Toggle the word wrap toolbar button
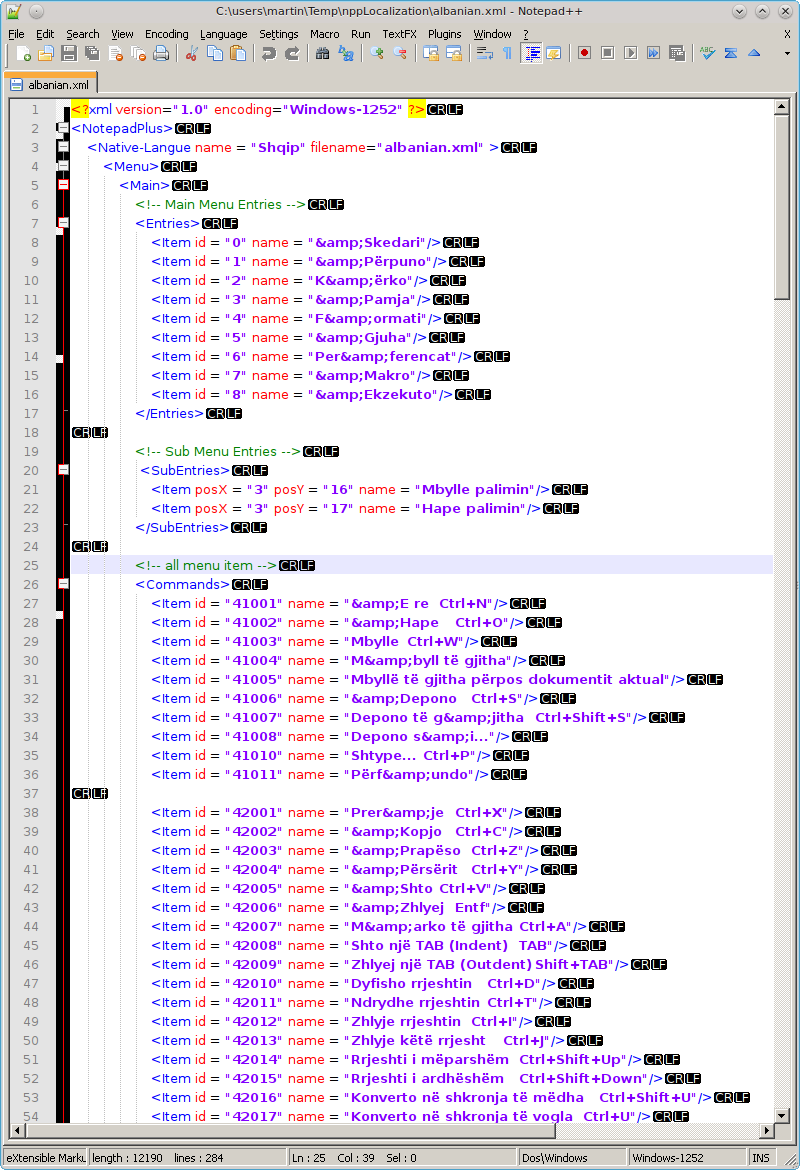 click(x=485, y=54)
